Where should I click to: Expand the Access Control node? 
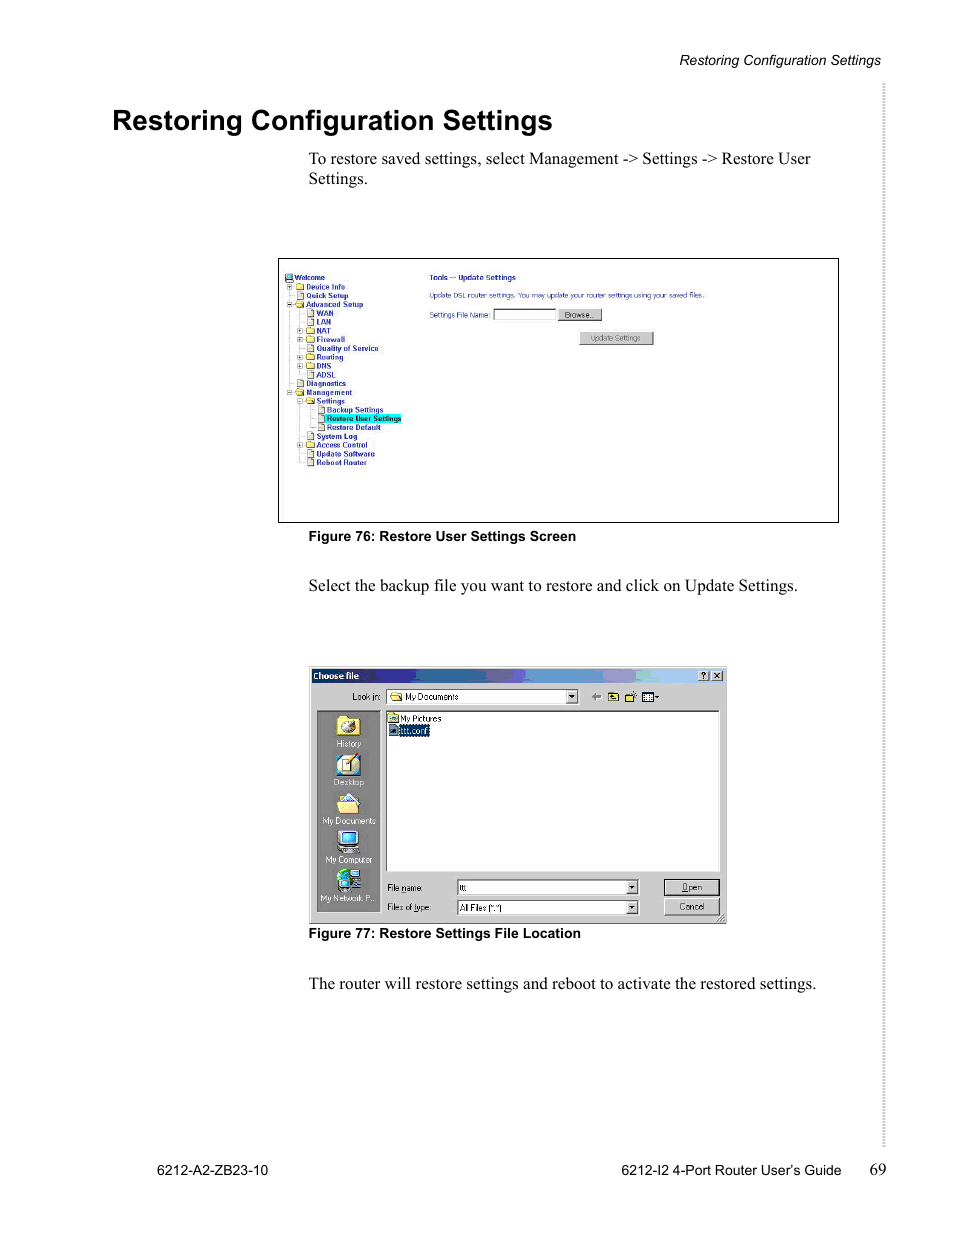point(300,445)
